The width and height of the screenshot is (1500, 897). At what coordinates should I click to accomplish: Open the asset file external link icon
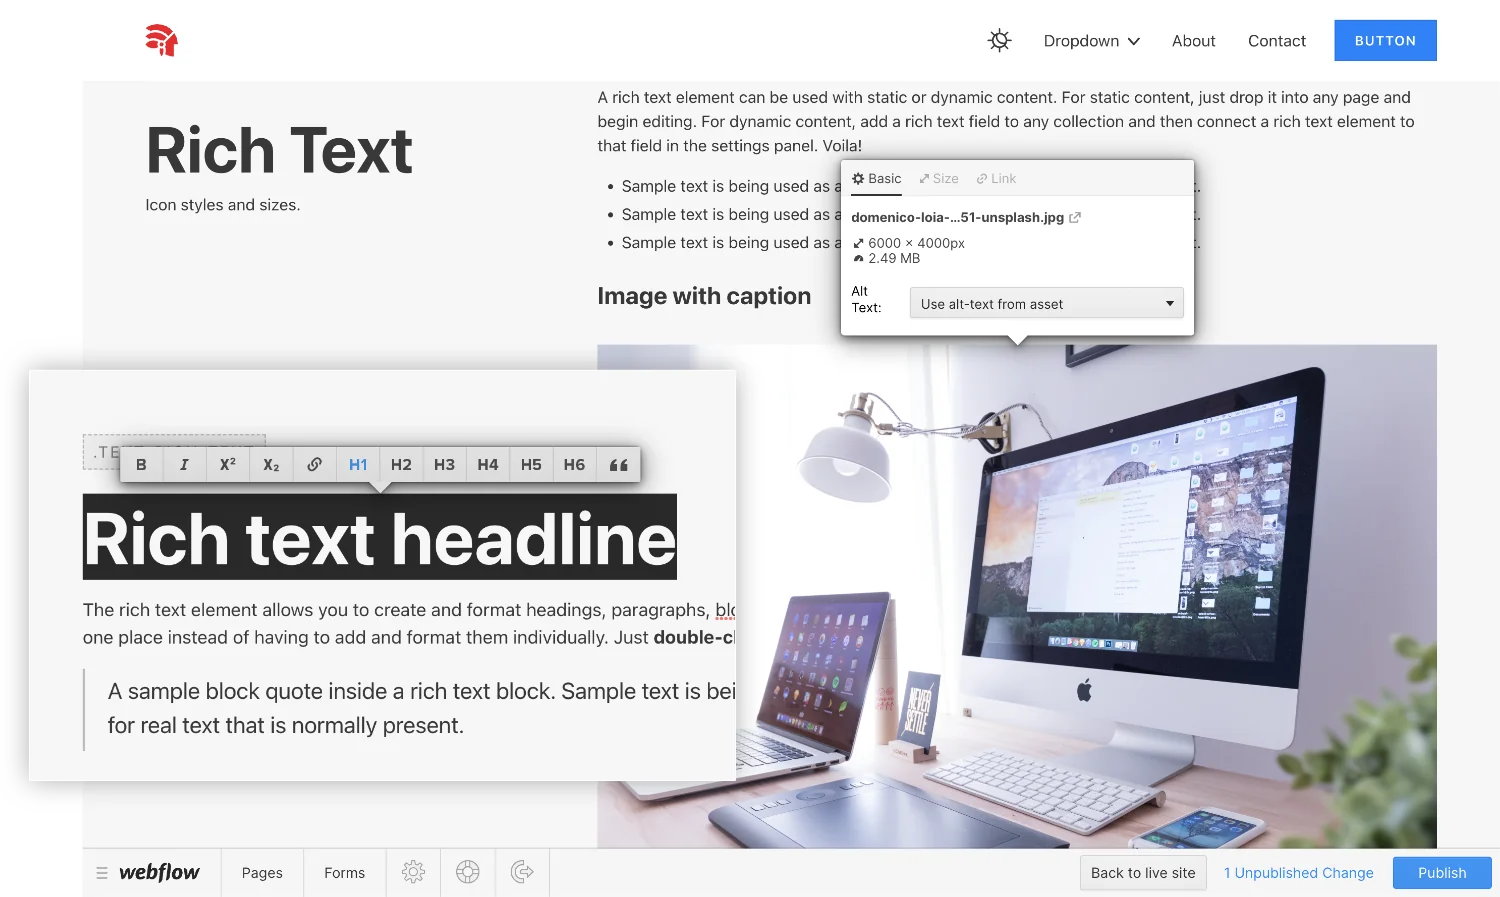(1075, 217)
